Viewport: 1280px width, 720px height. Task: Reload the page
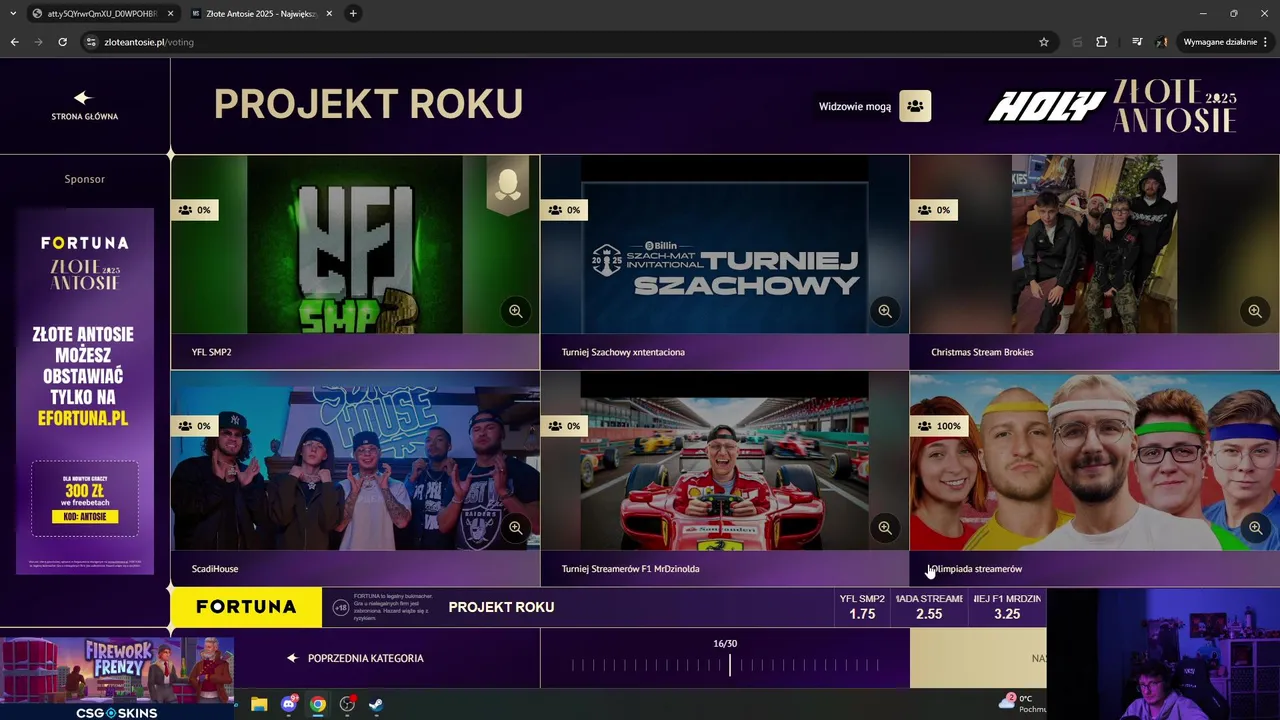pos(62,42)
